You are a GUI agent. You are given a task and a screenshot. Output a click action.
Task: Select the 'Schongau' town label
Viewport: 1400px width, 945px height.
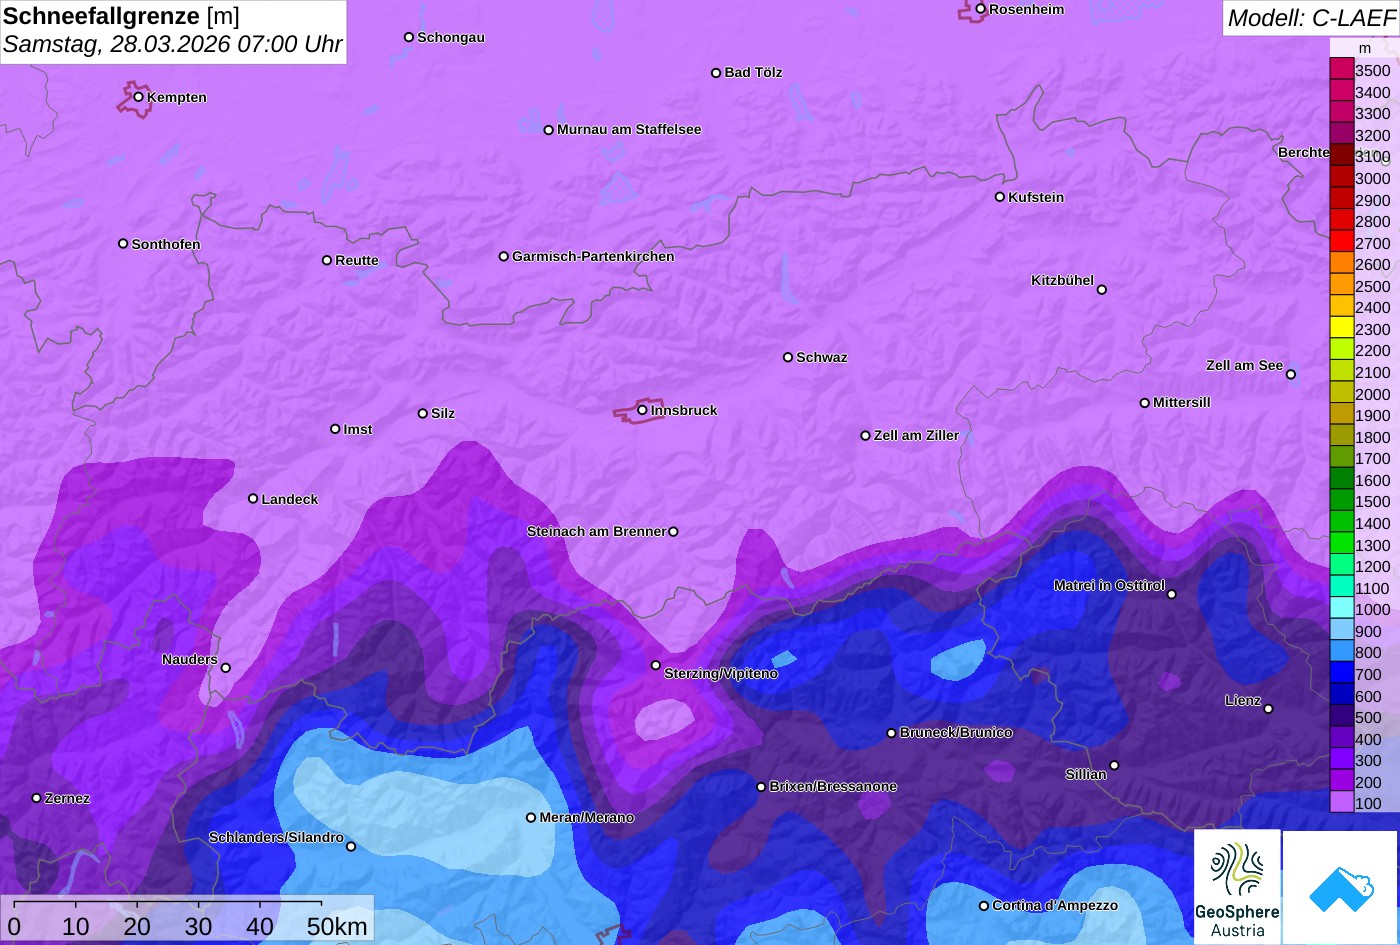pos(451,37)
